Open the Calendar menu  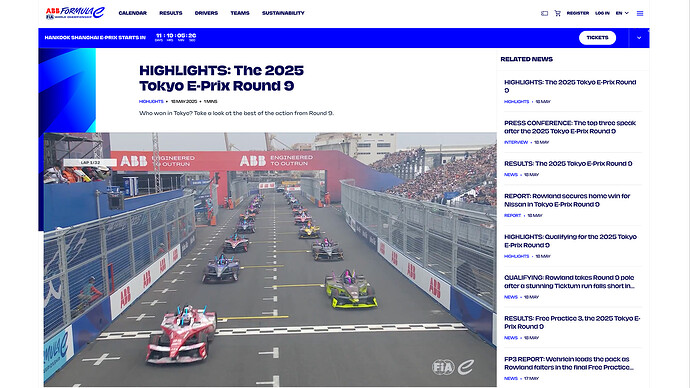[132, 13]
